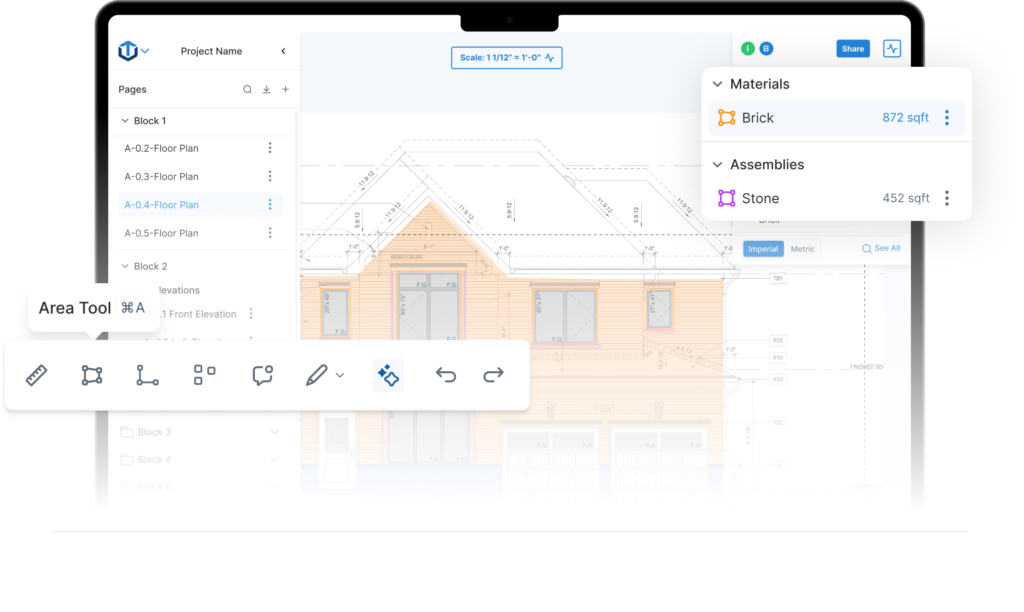This screenshot has width=1024, height=612.
Task: Open the A-0.2-Floor Plan page
Action: pyautogui.click(x=161, y=149)
